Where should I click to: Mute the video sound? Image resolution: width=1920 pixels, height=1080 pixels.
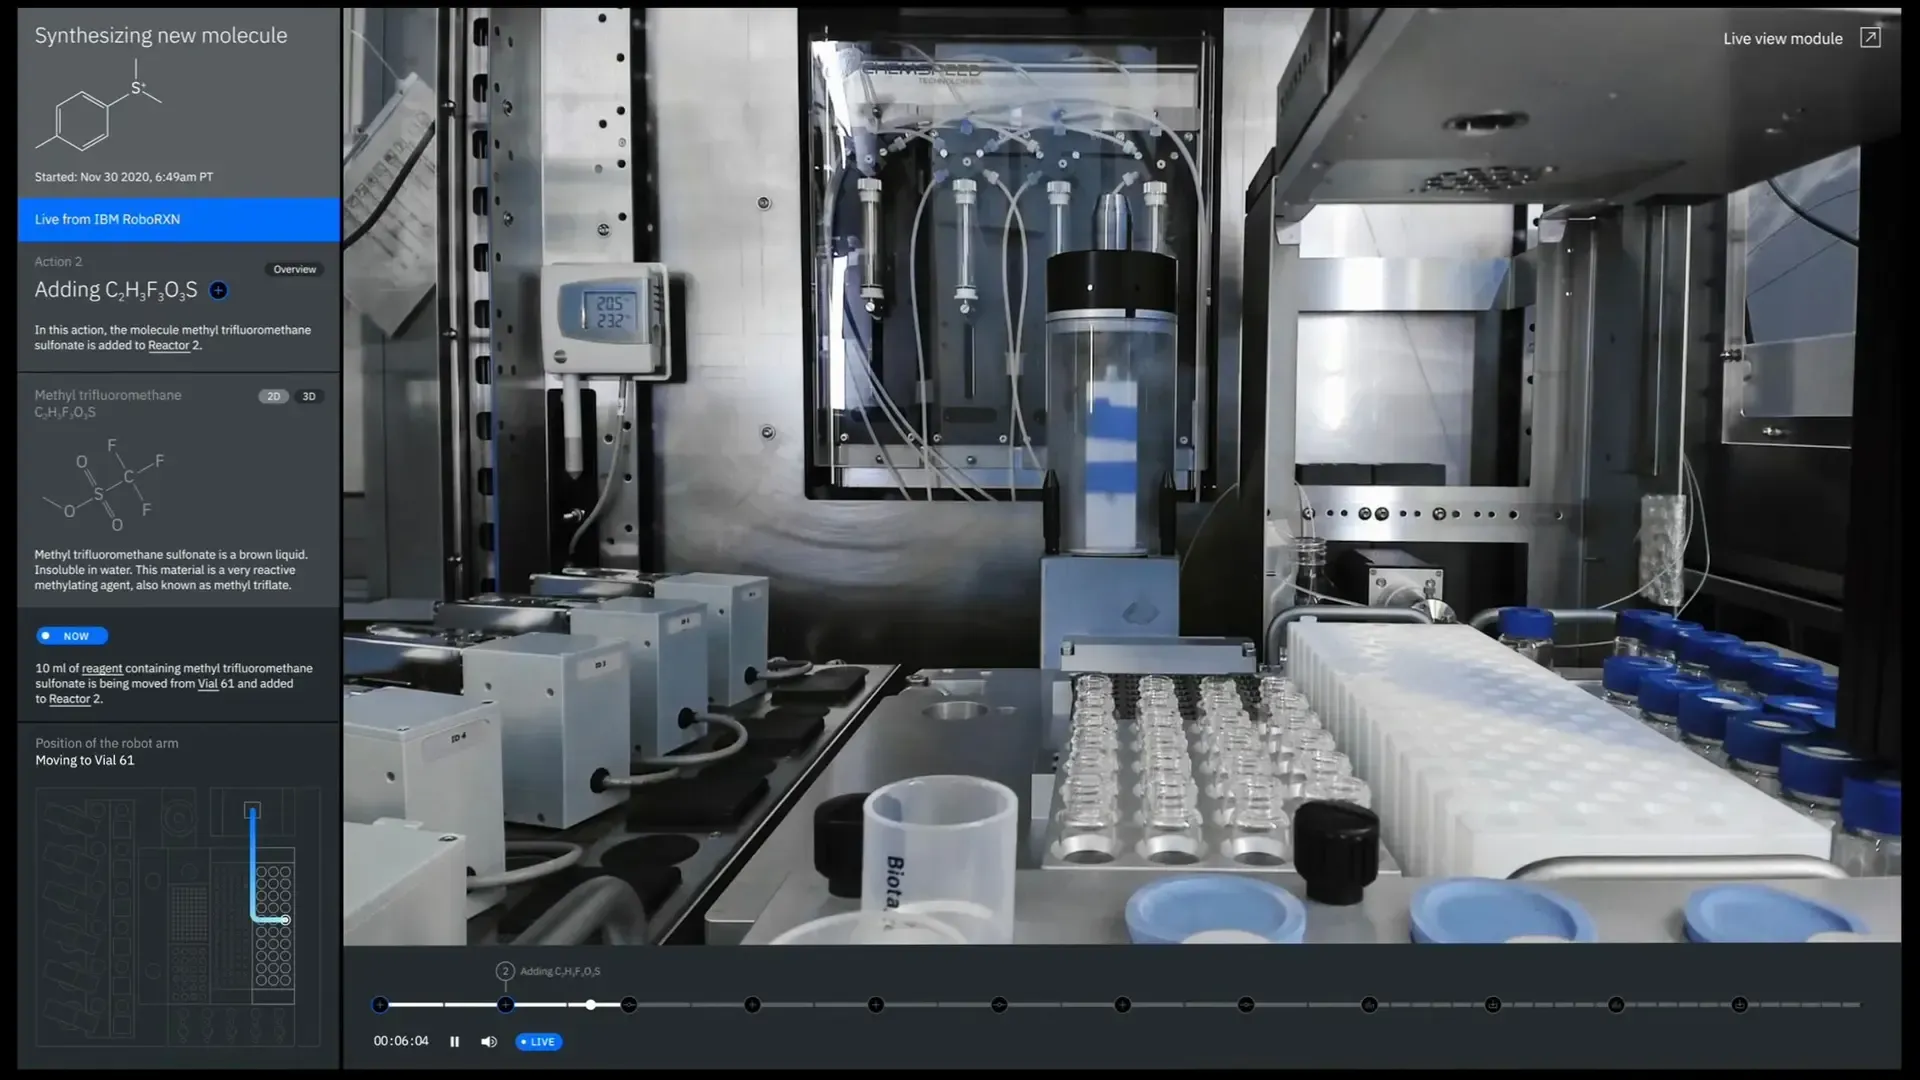coord(488,1041)
